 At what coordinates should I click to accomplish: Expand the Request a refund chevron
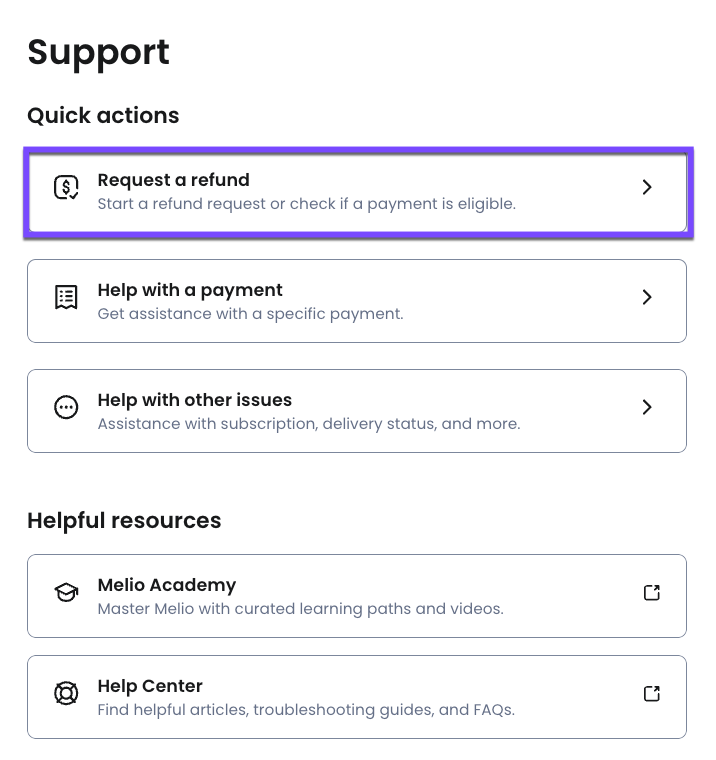647,187
